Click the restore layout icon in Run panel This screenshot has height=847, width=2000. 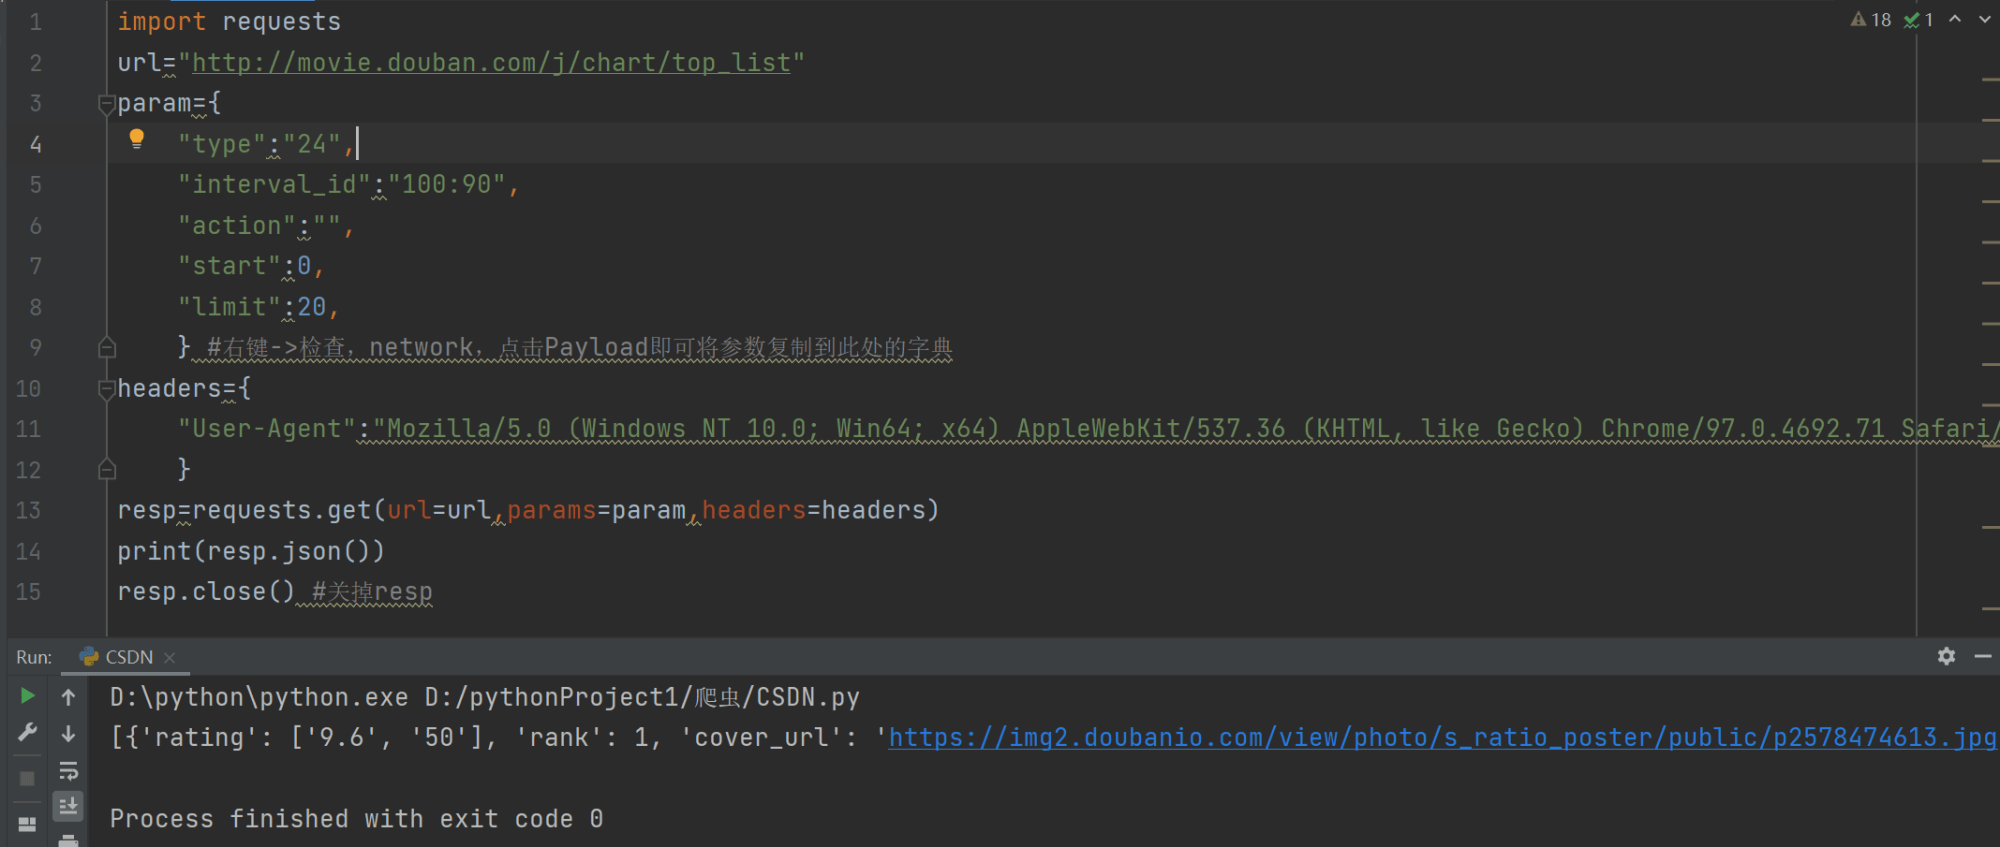coord(27,825)
